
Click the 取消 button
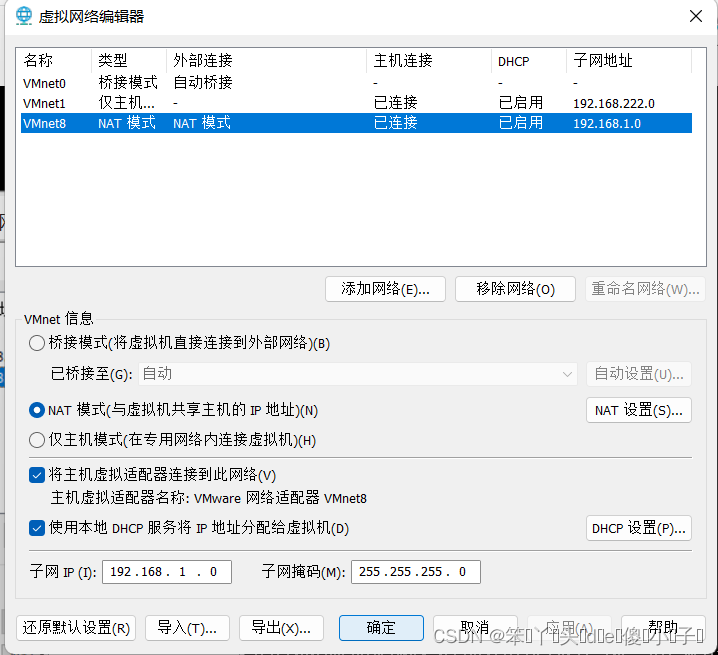(x=475, y=628)
